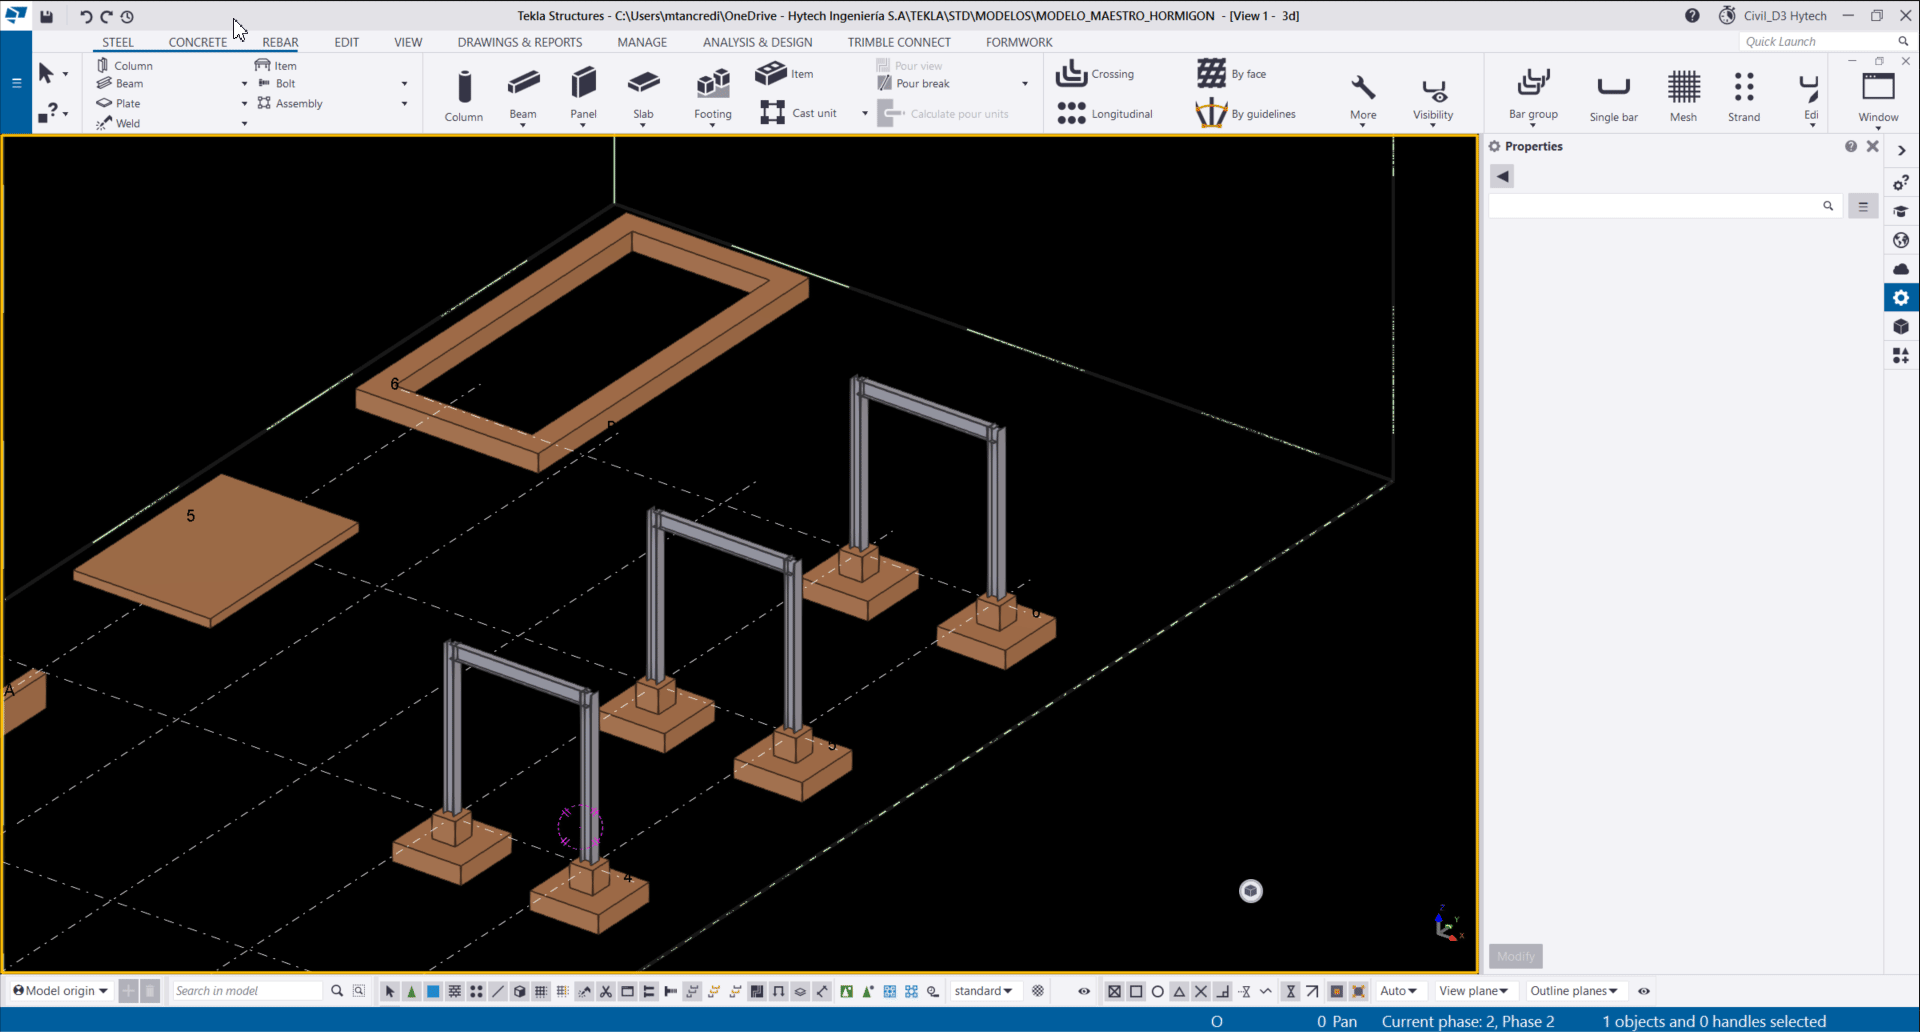
Task: Switch to the REBAR ribbon tab
Action: pos(280,42)
